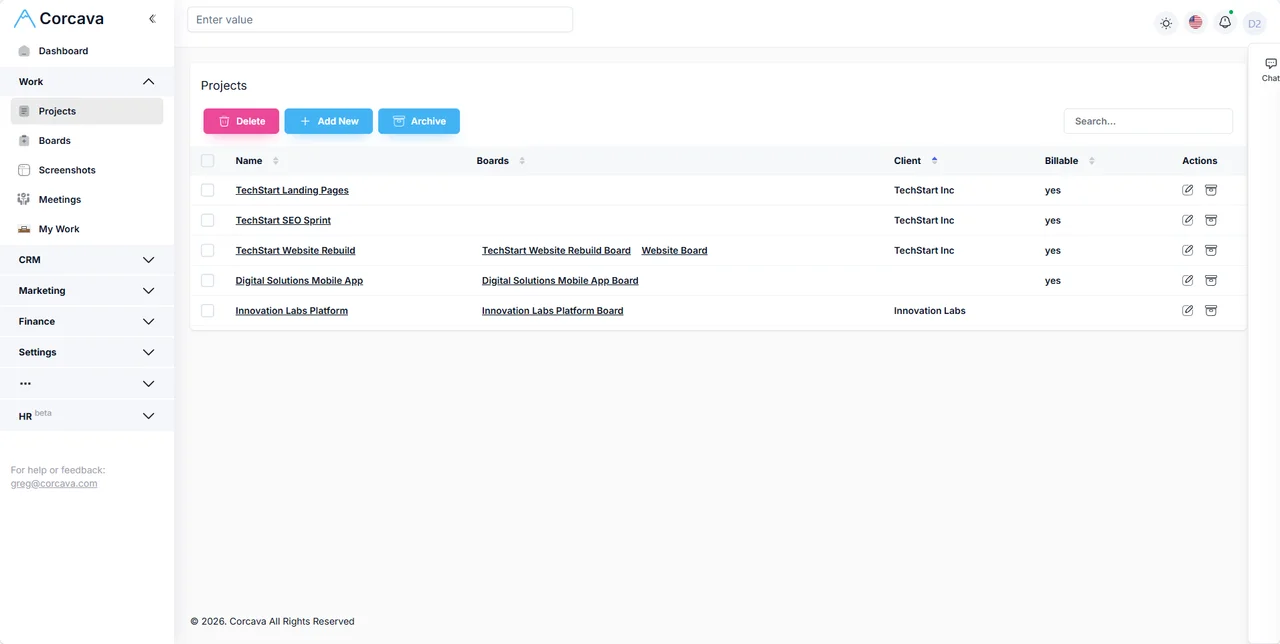Viewport: 1280px width, 644px height.
Task: Check the box for Innovation Labs Platform
Action: tap(207, 310)
